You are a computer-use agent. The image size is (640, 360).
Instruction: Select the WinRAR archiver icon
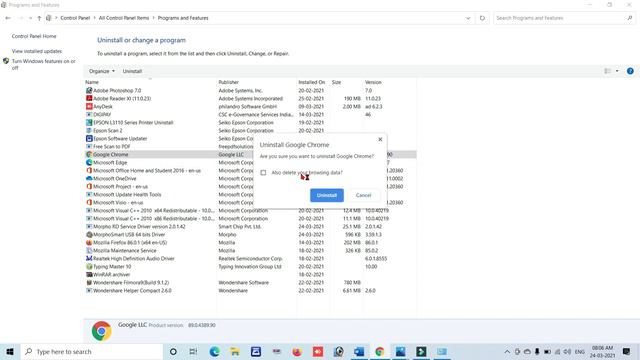pos(89,274)
